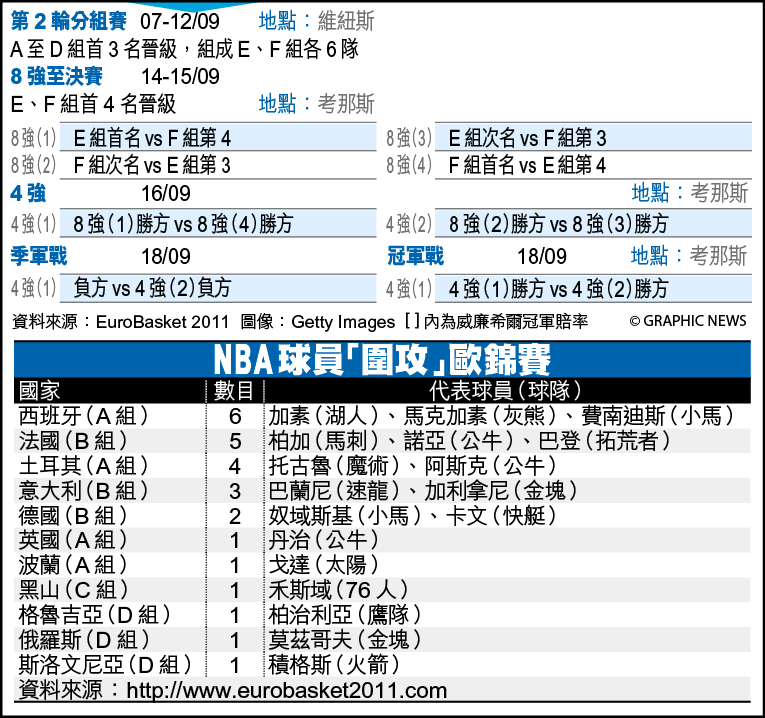Click the player 積格斯(火箭)

pos(335,665)
